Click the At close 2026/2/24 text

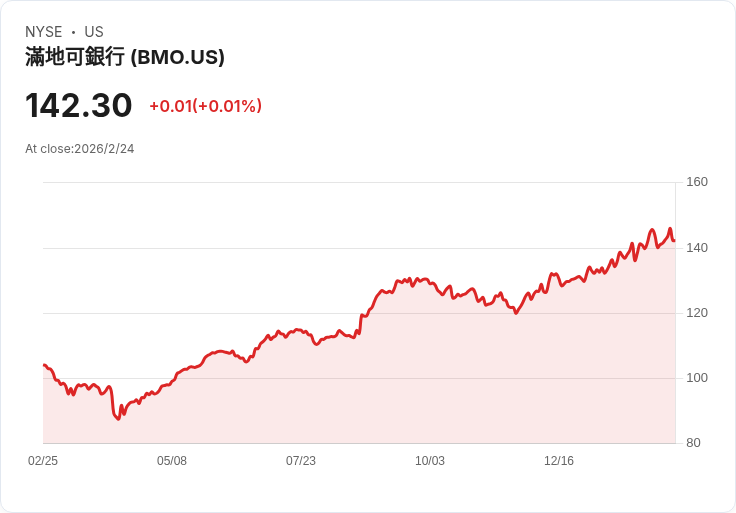click(x=80, y=149)
